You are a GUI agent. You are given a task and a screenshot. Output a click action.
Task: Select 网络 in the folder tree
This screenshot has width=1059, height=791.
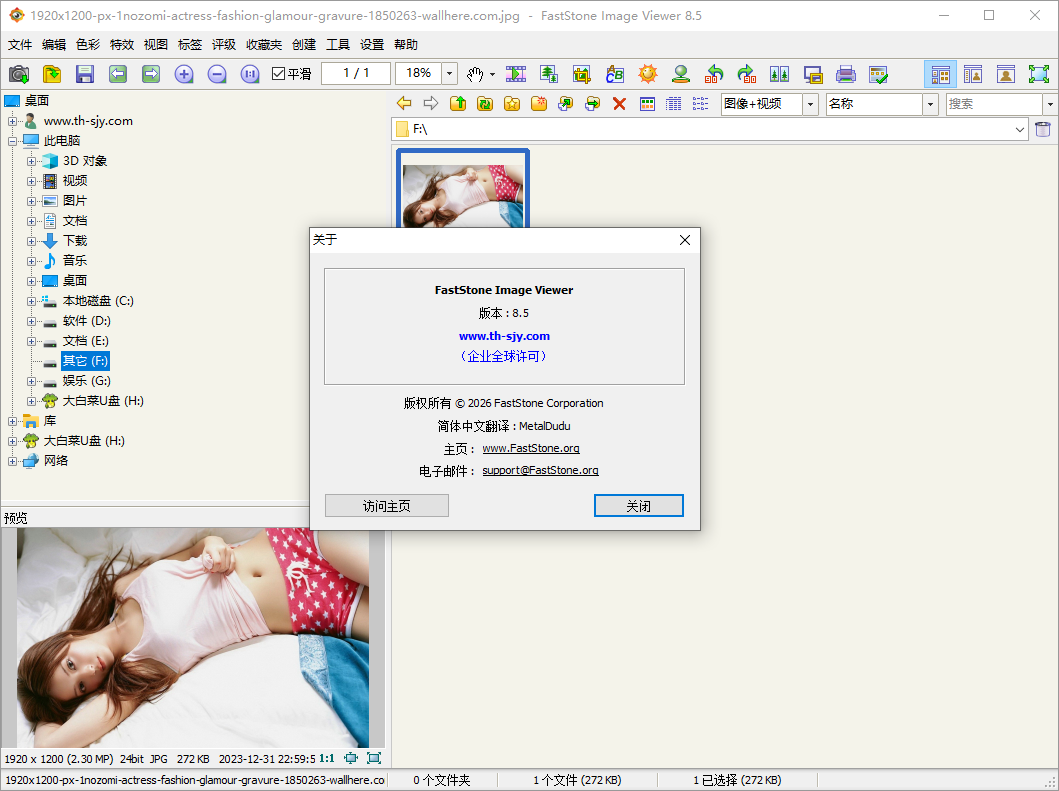pos(56,461)
